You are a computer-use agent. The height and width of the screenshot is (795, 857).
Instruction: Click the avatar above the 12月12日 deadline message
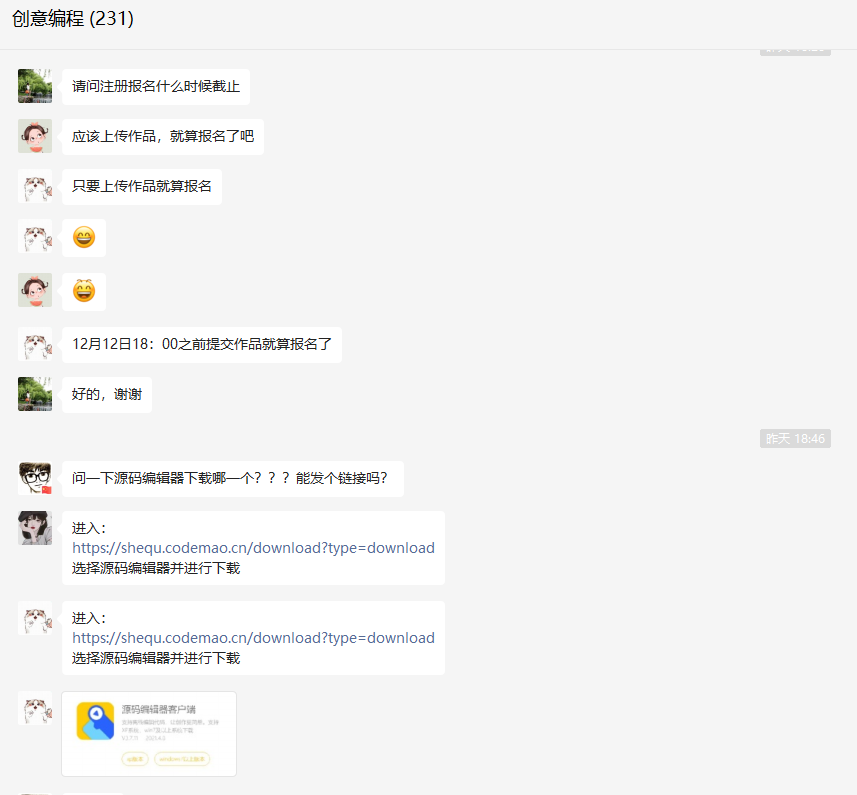pos(34,344)
